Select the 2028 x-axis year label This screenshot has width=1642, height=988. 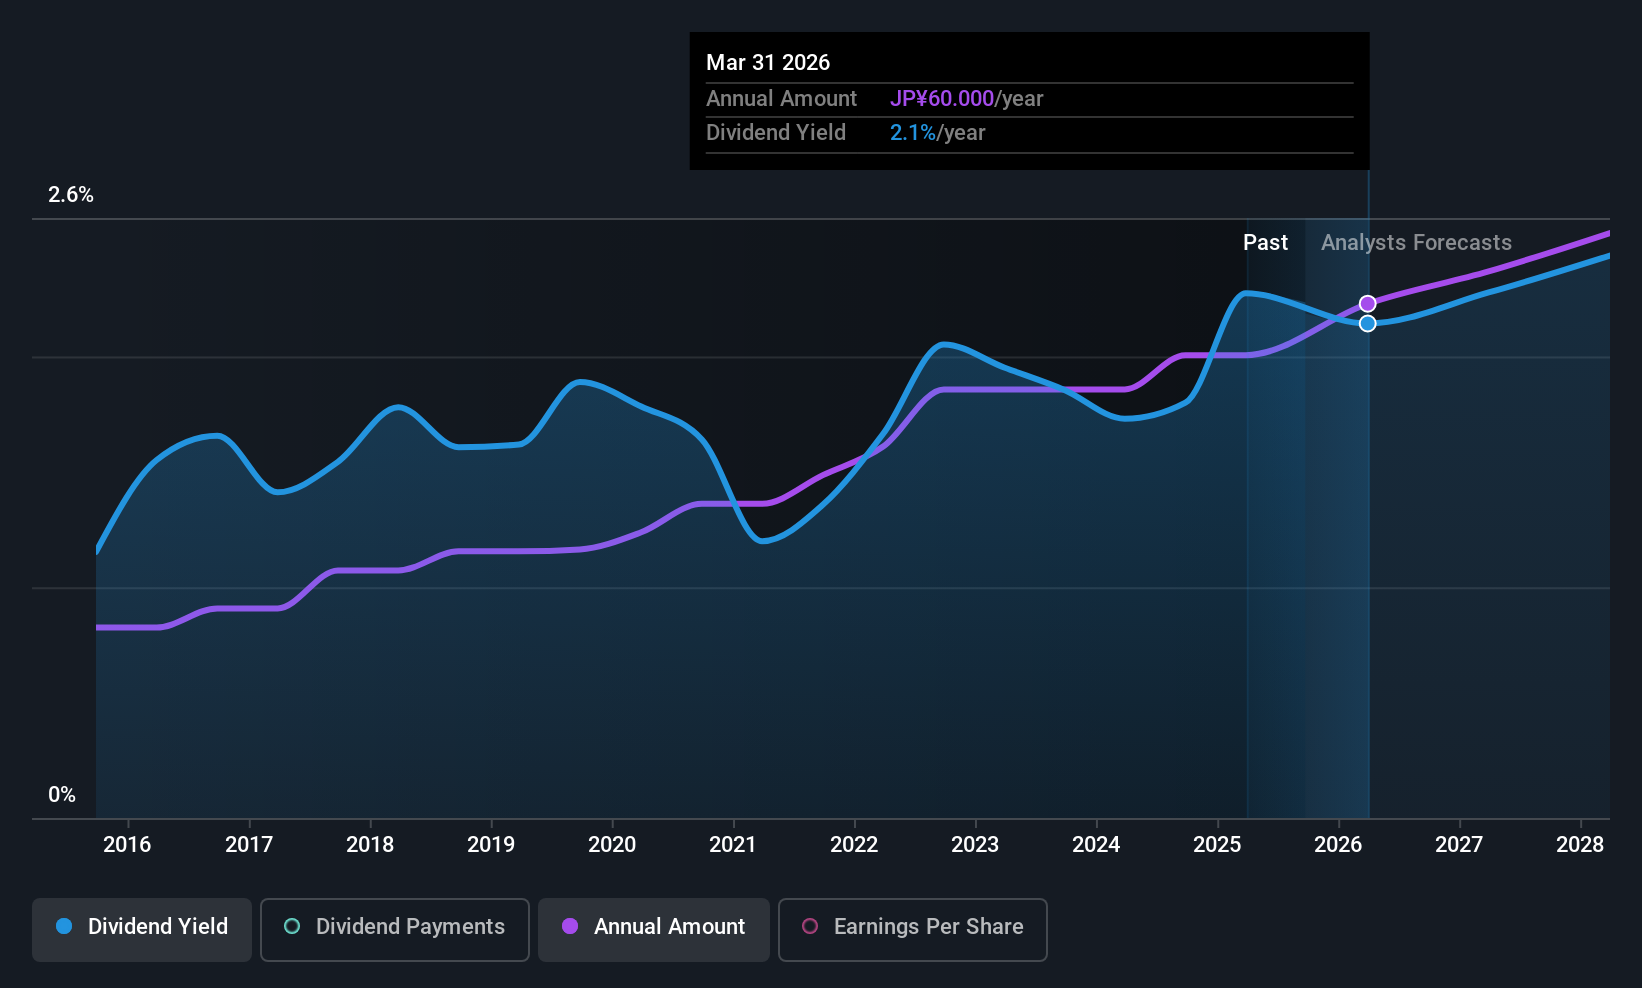click(x=1580, y=845)
